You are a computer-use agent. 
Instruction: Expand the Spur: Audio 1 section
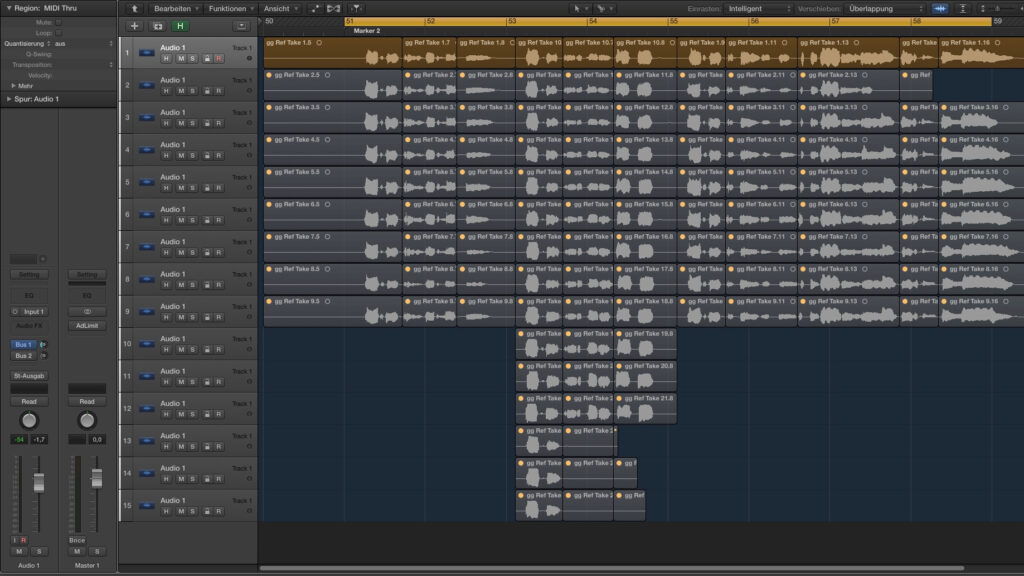[x=8, y=99]
